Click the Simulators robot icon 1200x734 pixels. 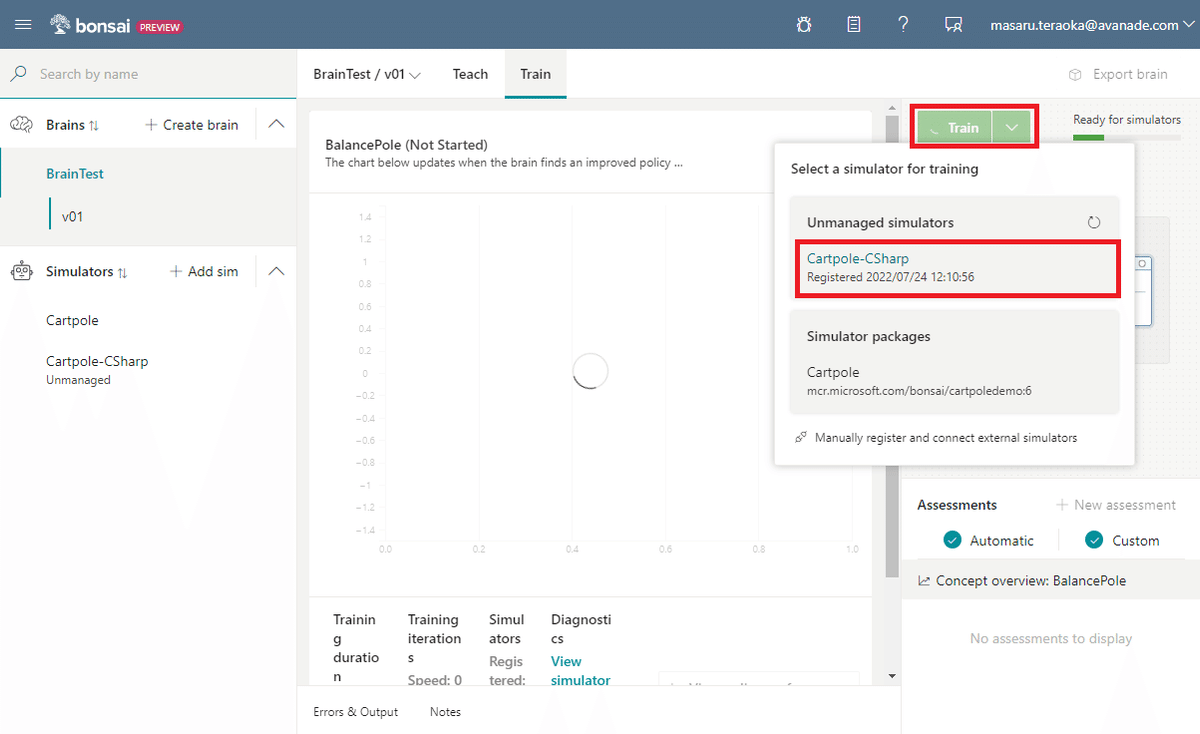coord(24,271)
